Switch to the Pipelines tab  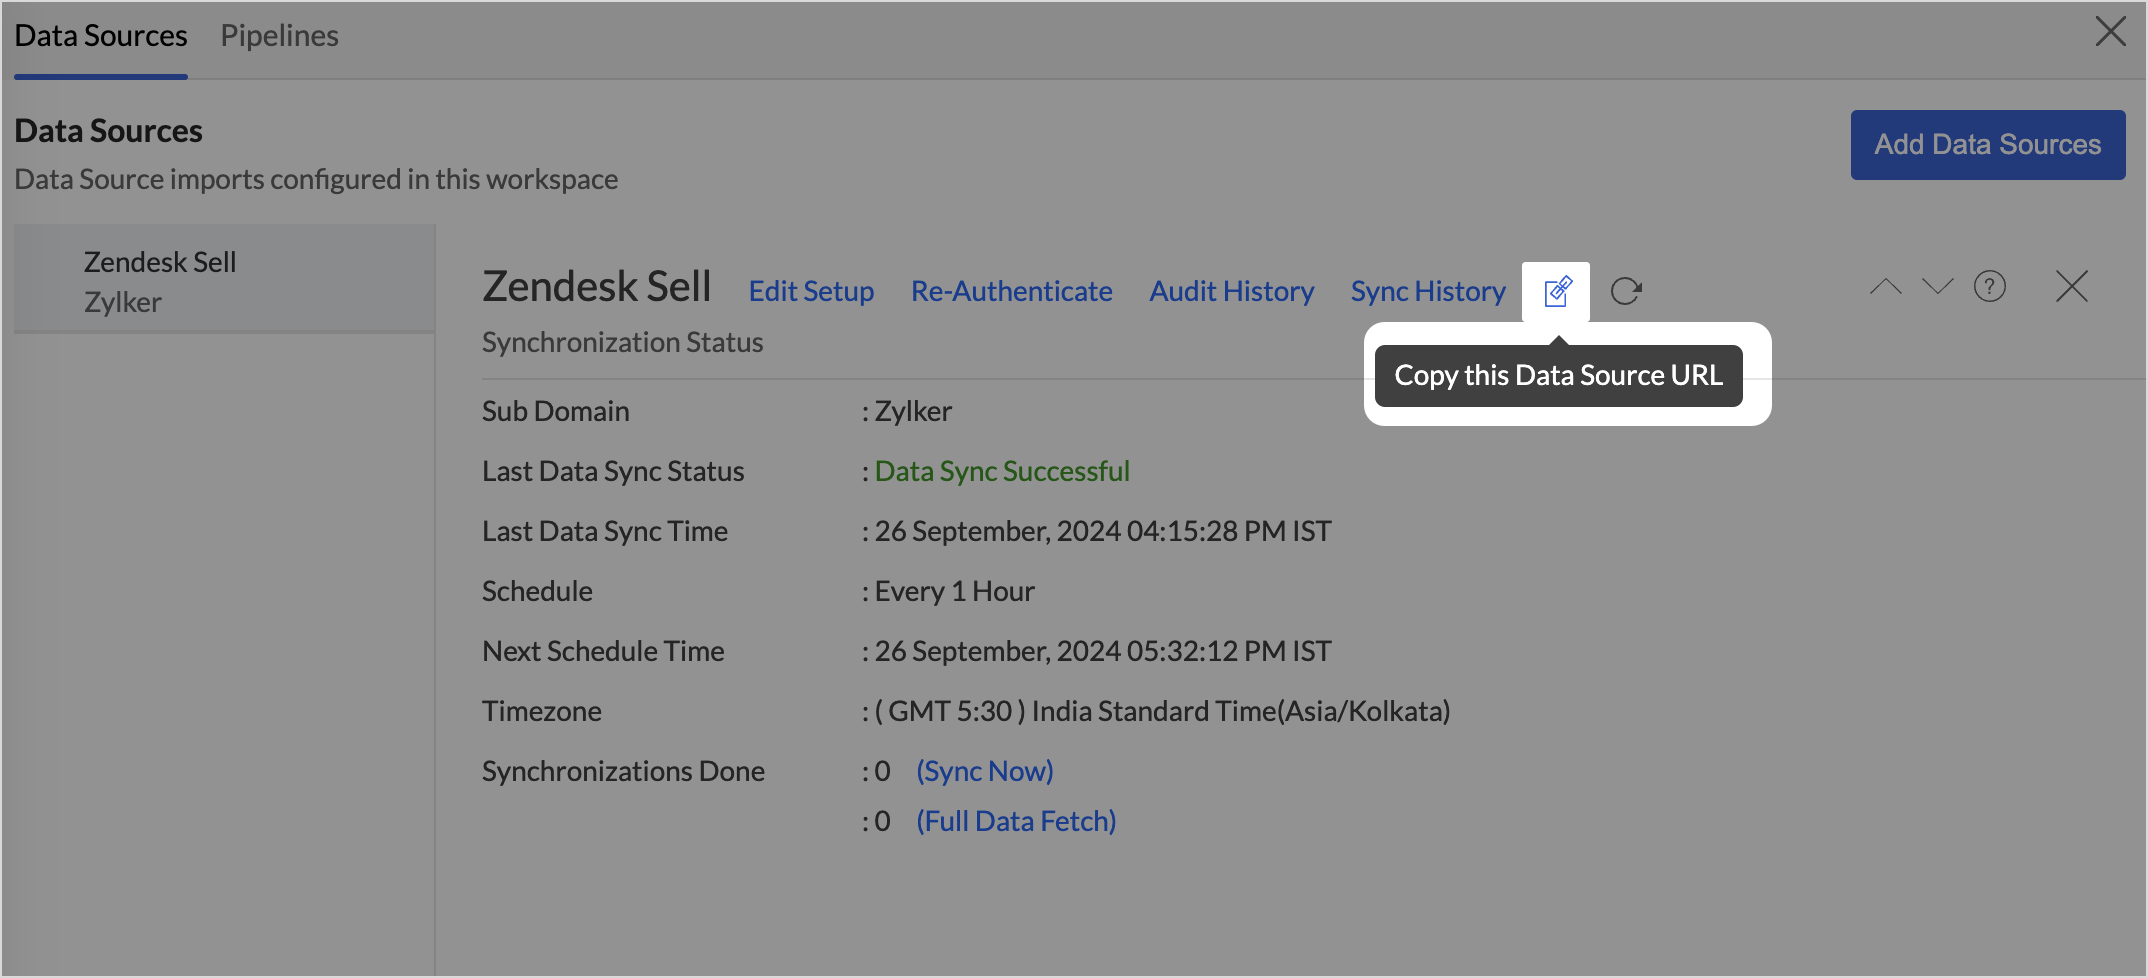click(279, 36)
